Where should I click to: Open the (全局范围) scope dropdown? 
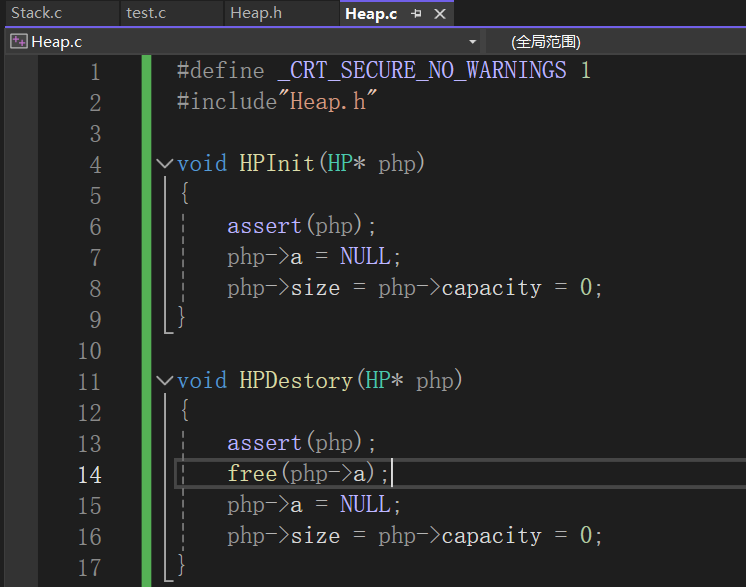coord(546,42)
